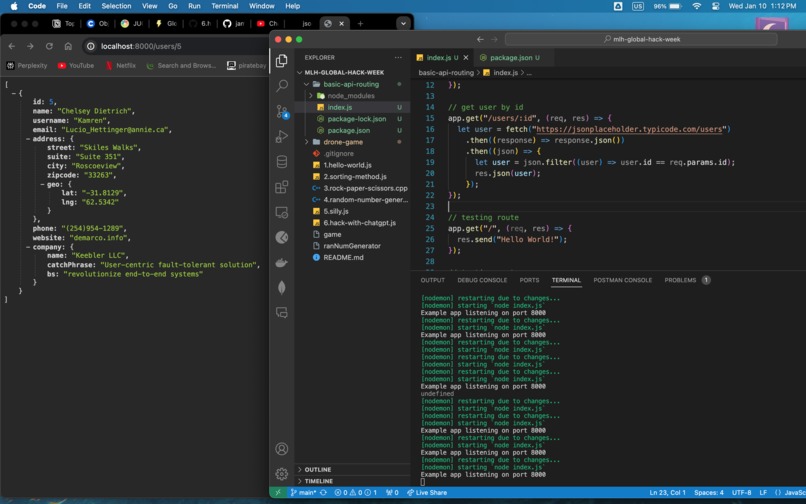806x504 pixels.
Task: Open 3.rock-paper-scissors.cpp in the Explorer
Action: [365, 188]
